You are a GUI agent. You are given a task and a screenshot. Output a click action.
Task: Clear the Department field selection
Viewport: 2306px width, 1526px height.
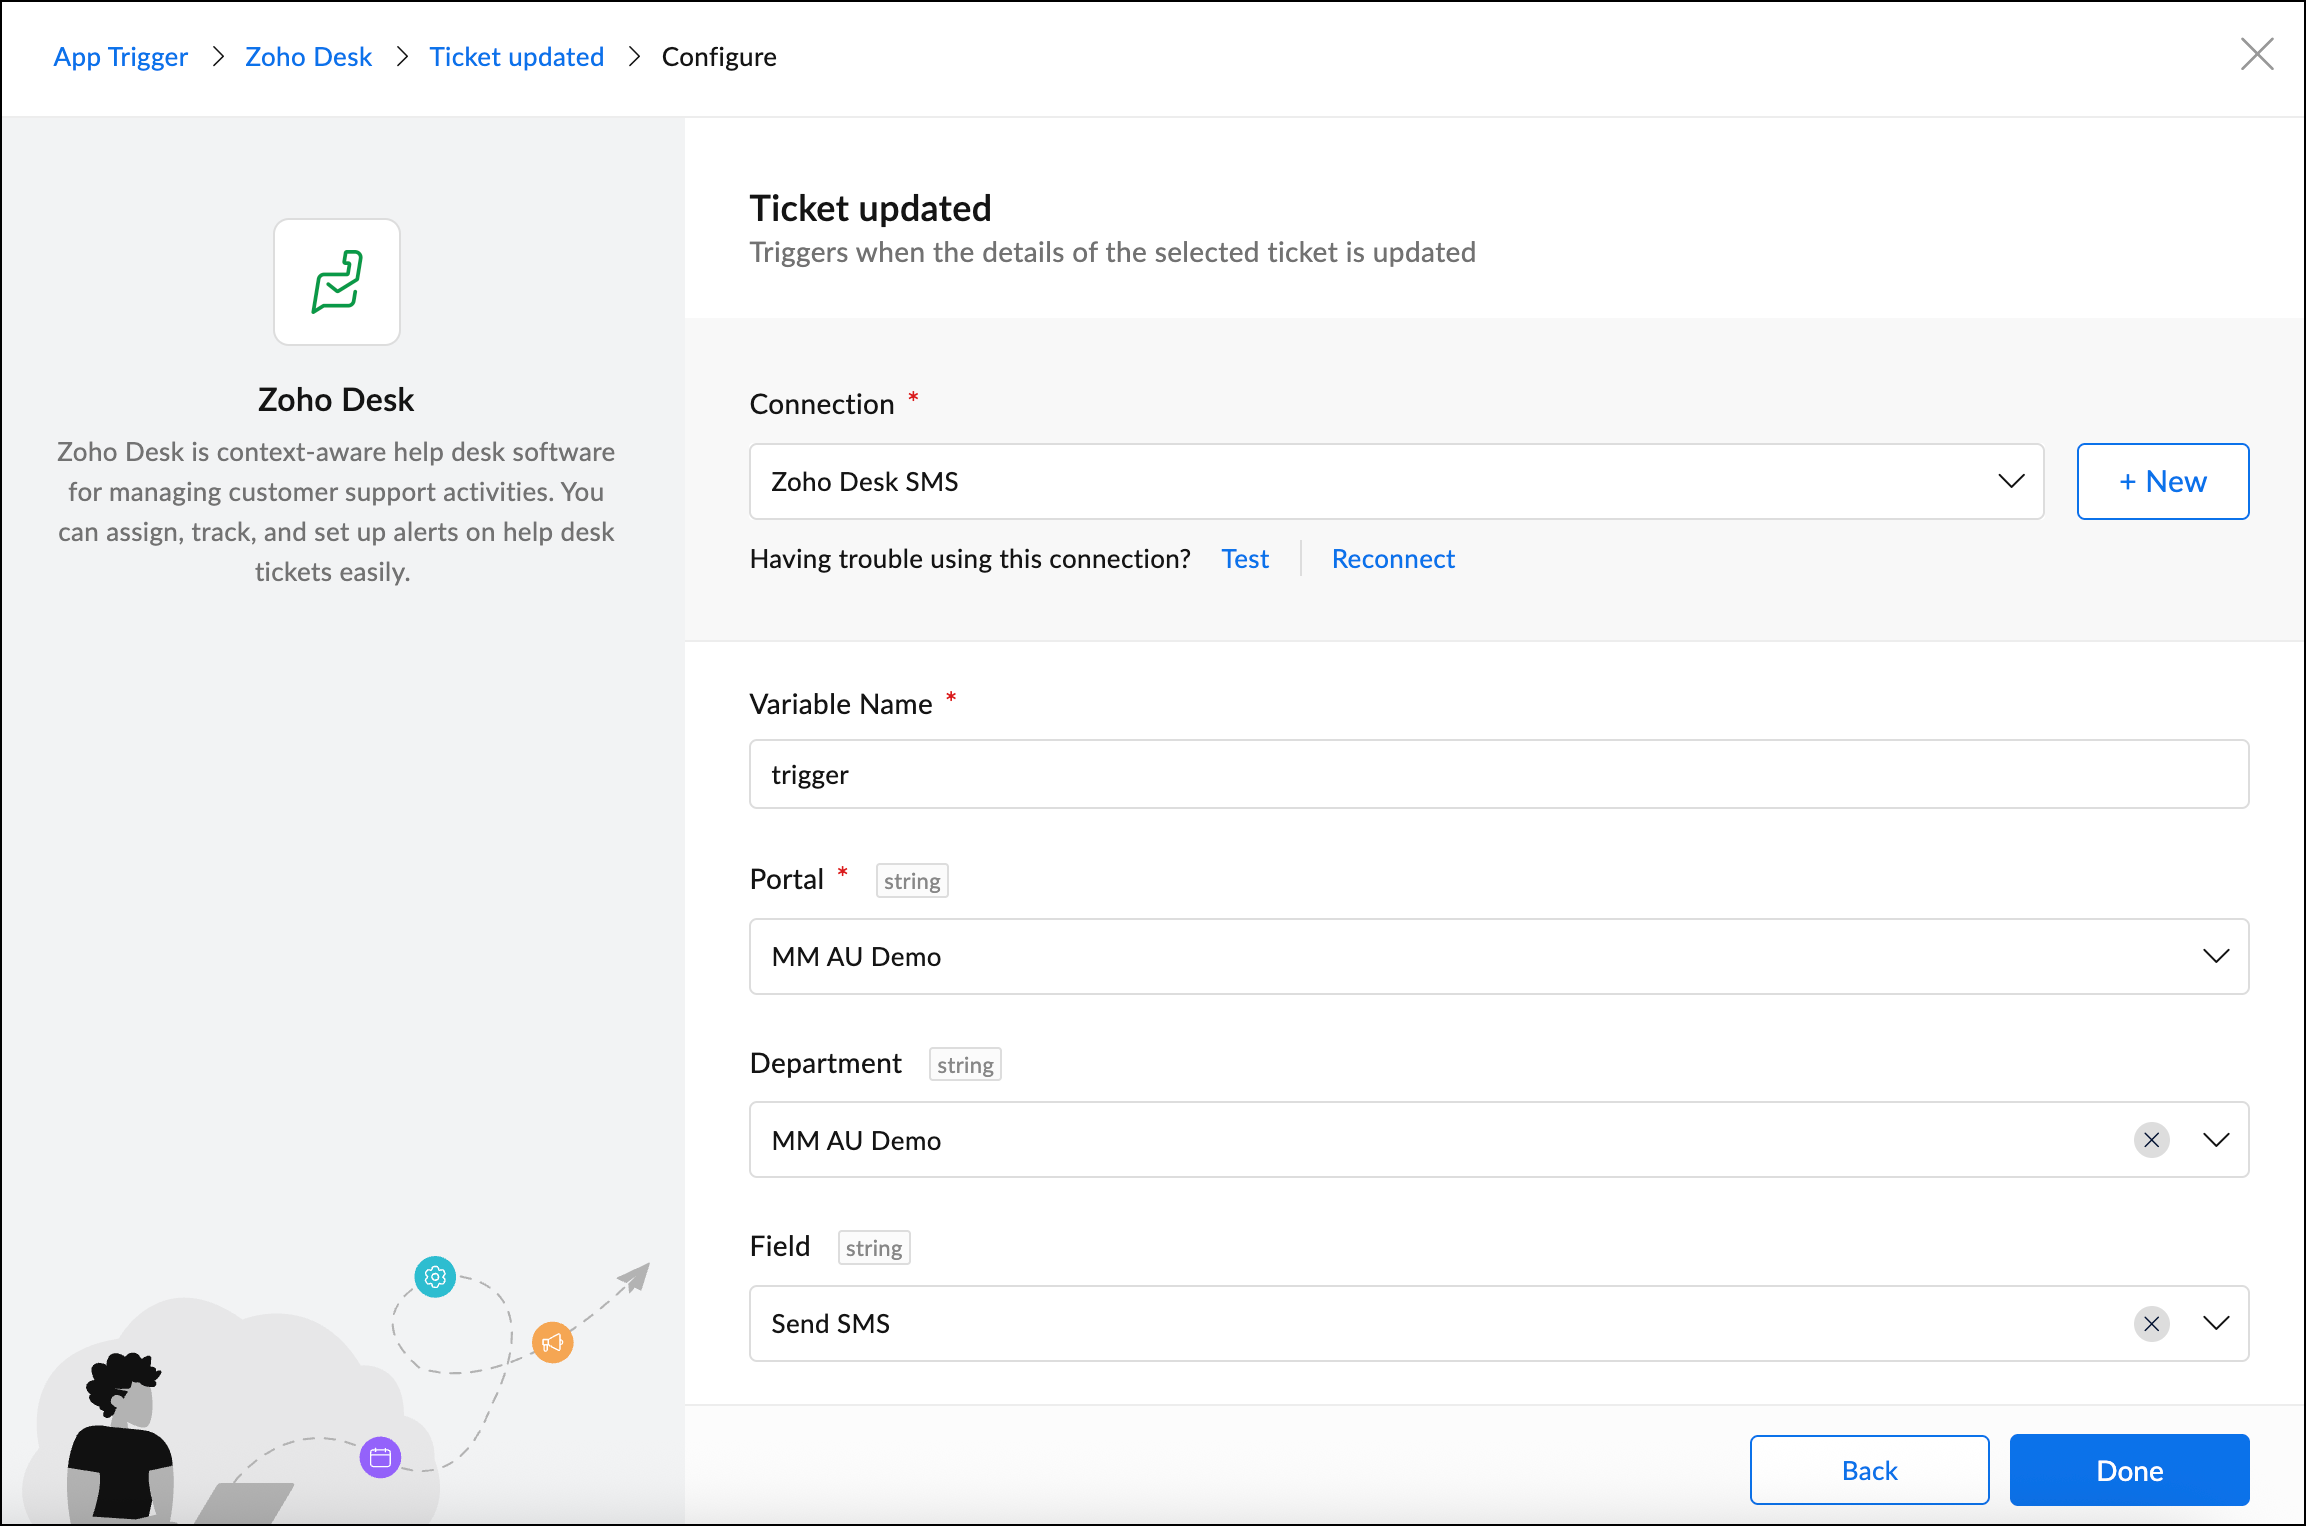coord(2151,1140)
